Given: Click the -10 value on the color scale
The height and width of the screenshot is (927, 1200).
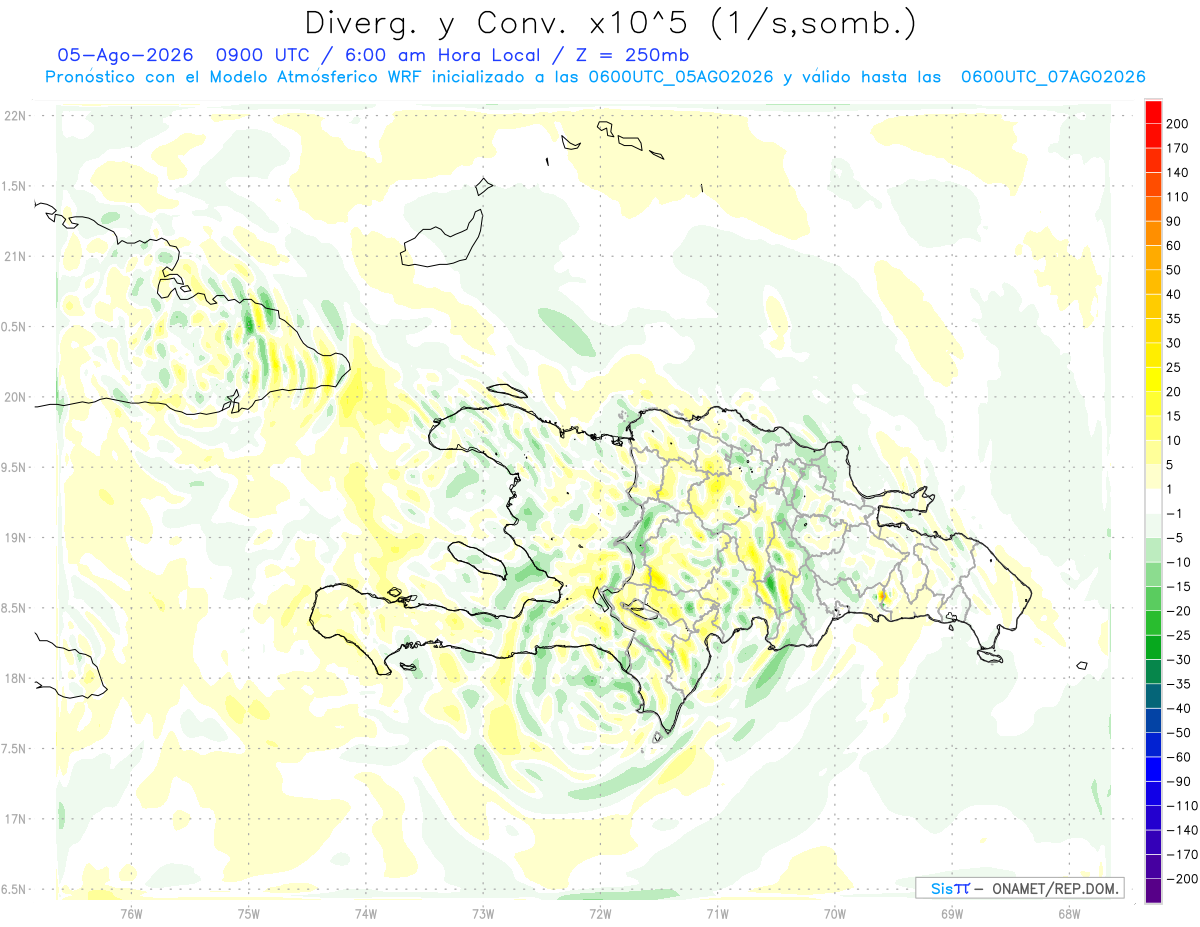Looking at the screenshot, I should coord(1179,562).
